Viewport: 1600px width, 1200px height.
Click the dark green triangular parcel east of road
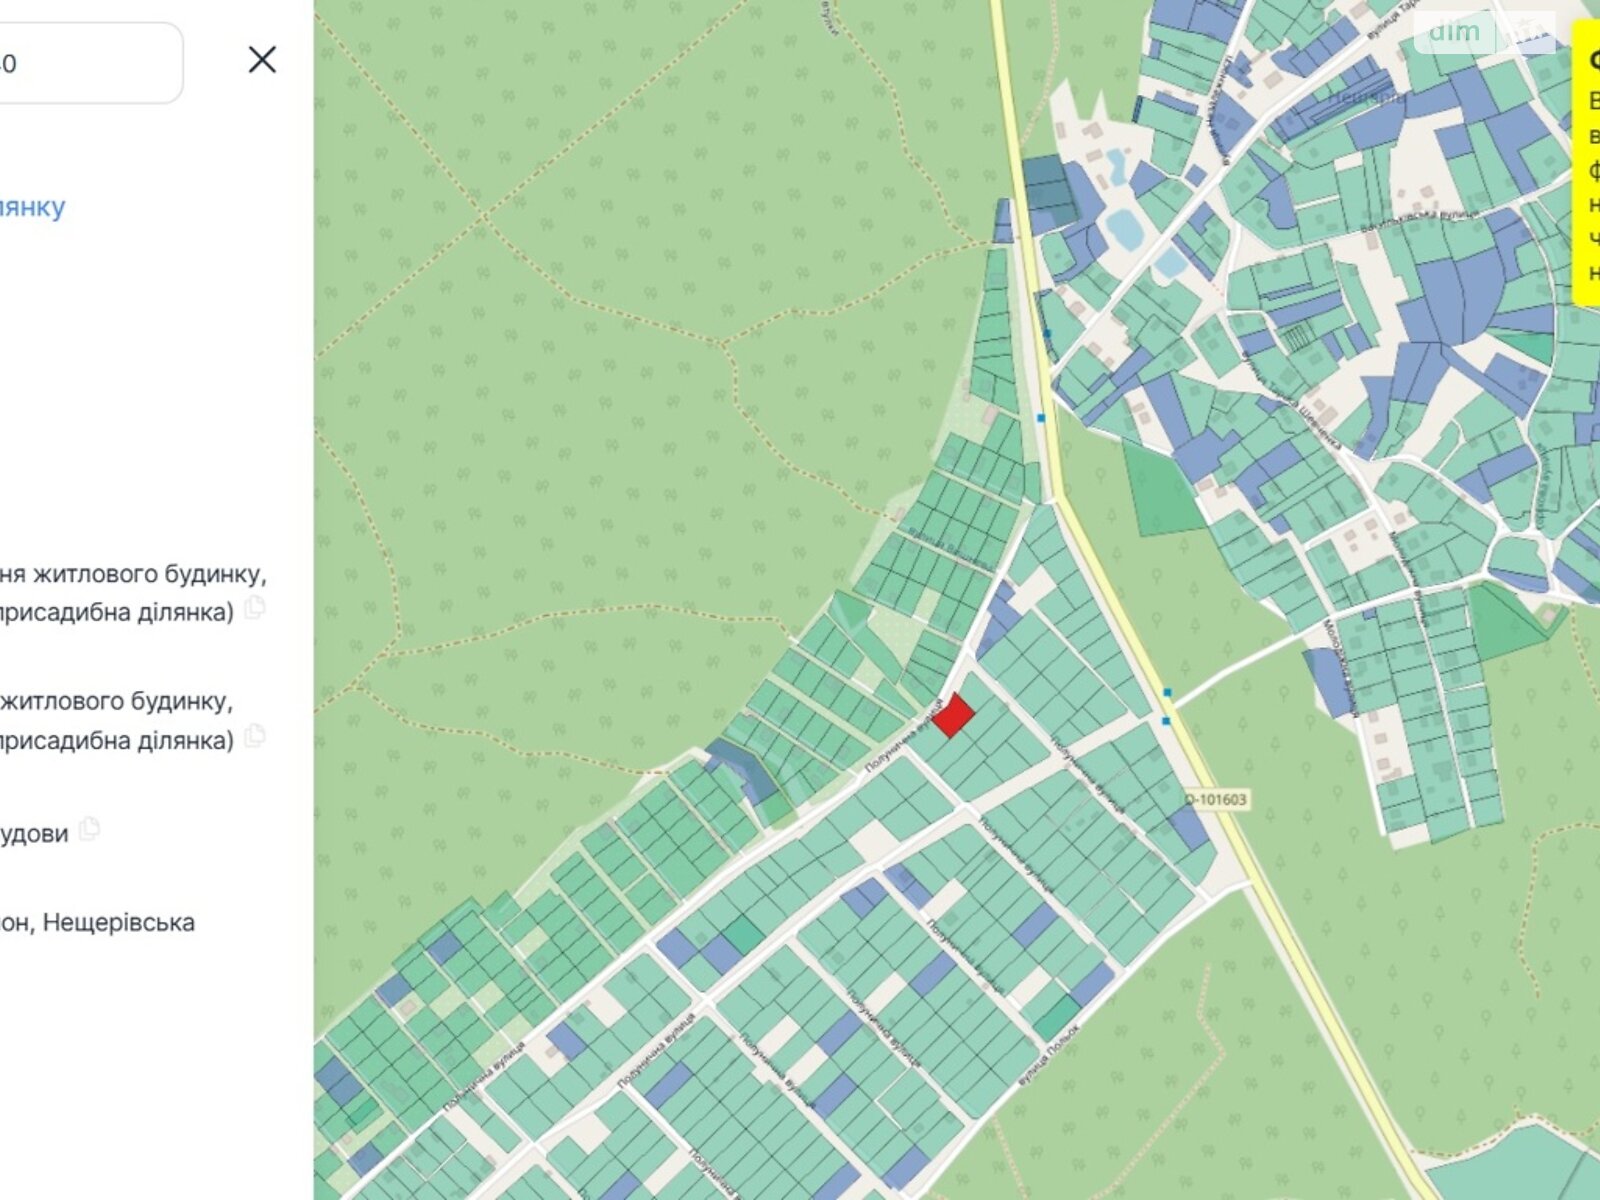pyautogui.click(x=1162, y=492)
